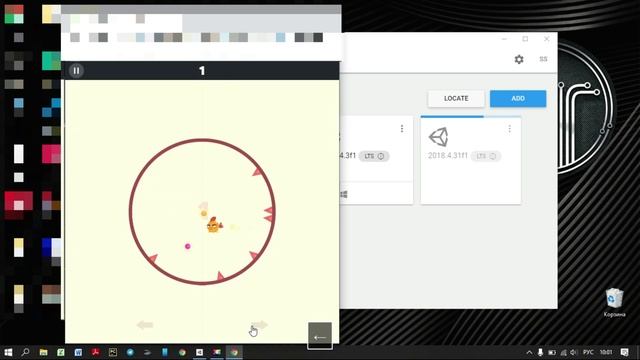Open the SS account menu in Unity Hub
The image size is (640, 360).
coord(543,59)
